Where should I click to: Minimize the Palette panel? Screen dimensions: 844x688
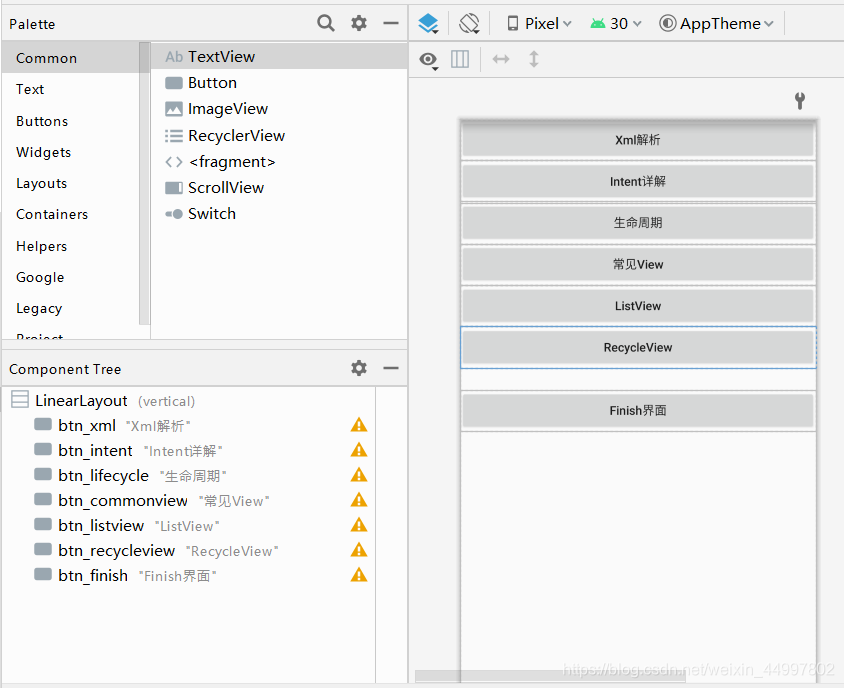click(x=391, y=23)
